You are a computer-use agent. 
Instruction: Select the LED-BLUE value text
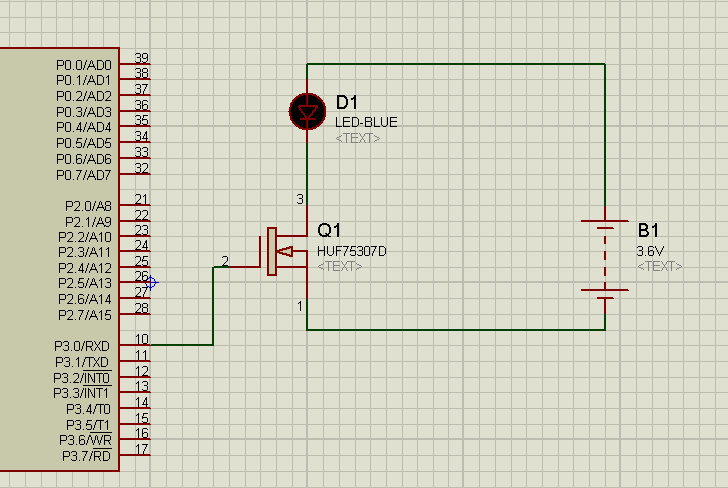(x=365, y=122)
